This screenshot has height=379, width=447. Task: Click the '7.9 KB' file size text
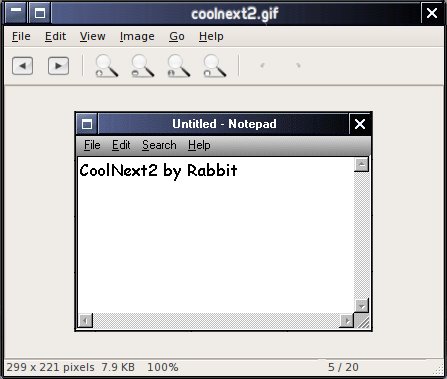(118, 367)
